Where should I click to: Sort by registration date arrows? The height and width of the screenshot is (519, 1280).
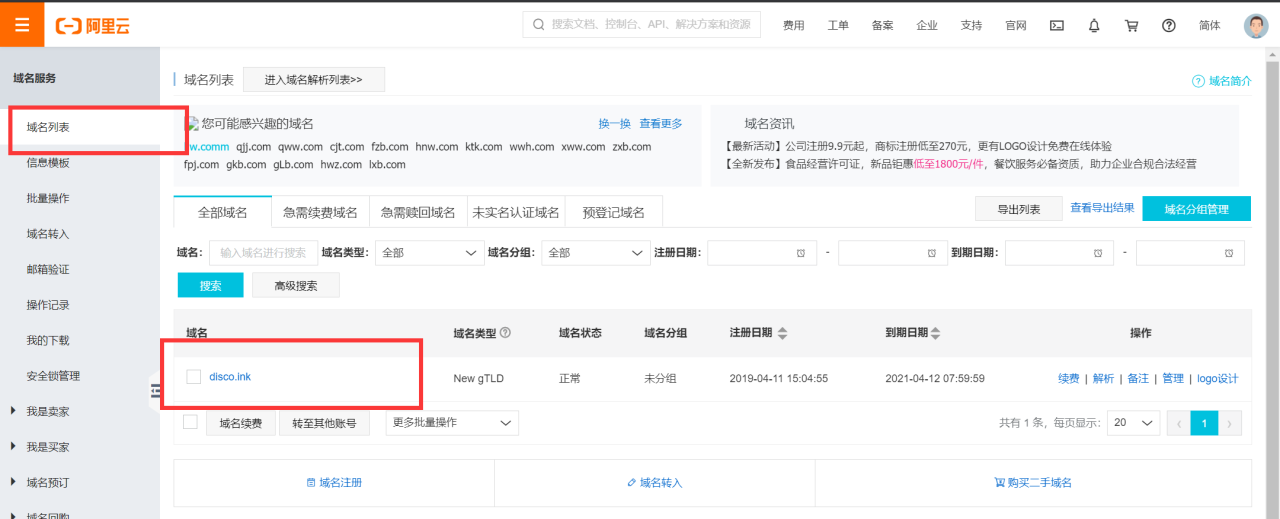pos(783,333)
